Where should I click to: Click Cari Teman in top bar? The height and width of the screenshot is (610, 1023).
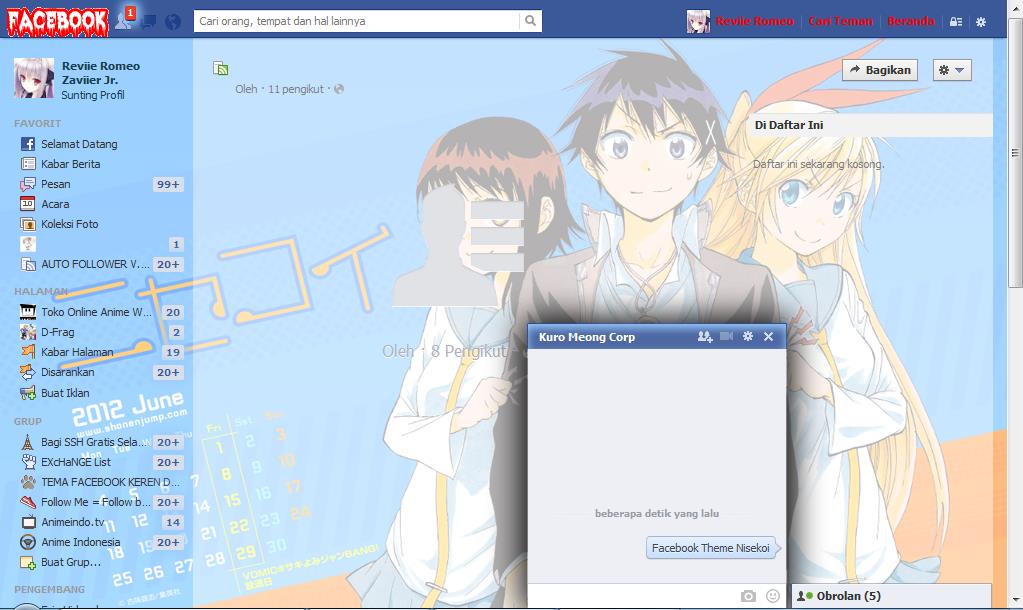point(840,21)
